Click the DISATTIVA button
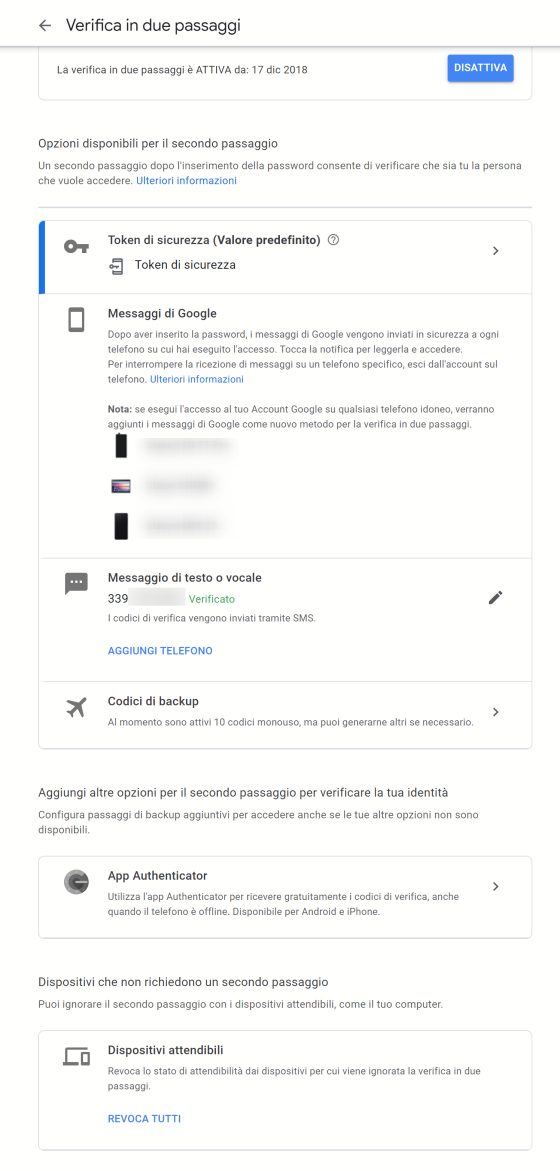Image resolution: width=560 pixels, height=1171 pixels. 480,68
